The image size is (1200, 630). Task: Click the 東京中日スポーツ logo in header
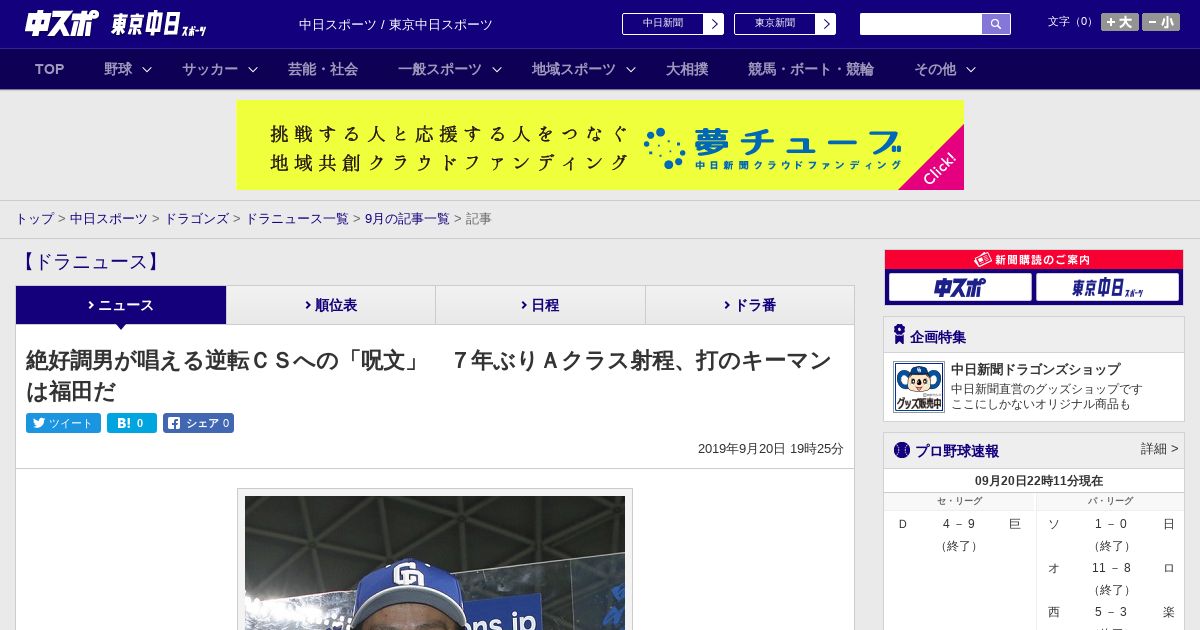(159, 24)
